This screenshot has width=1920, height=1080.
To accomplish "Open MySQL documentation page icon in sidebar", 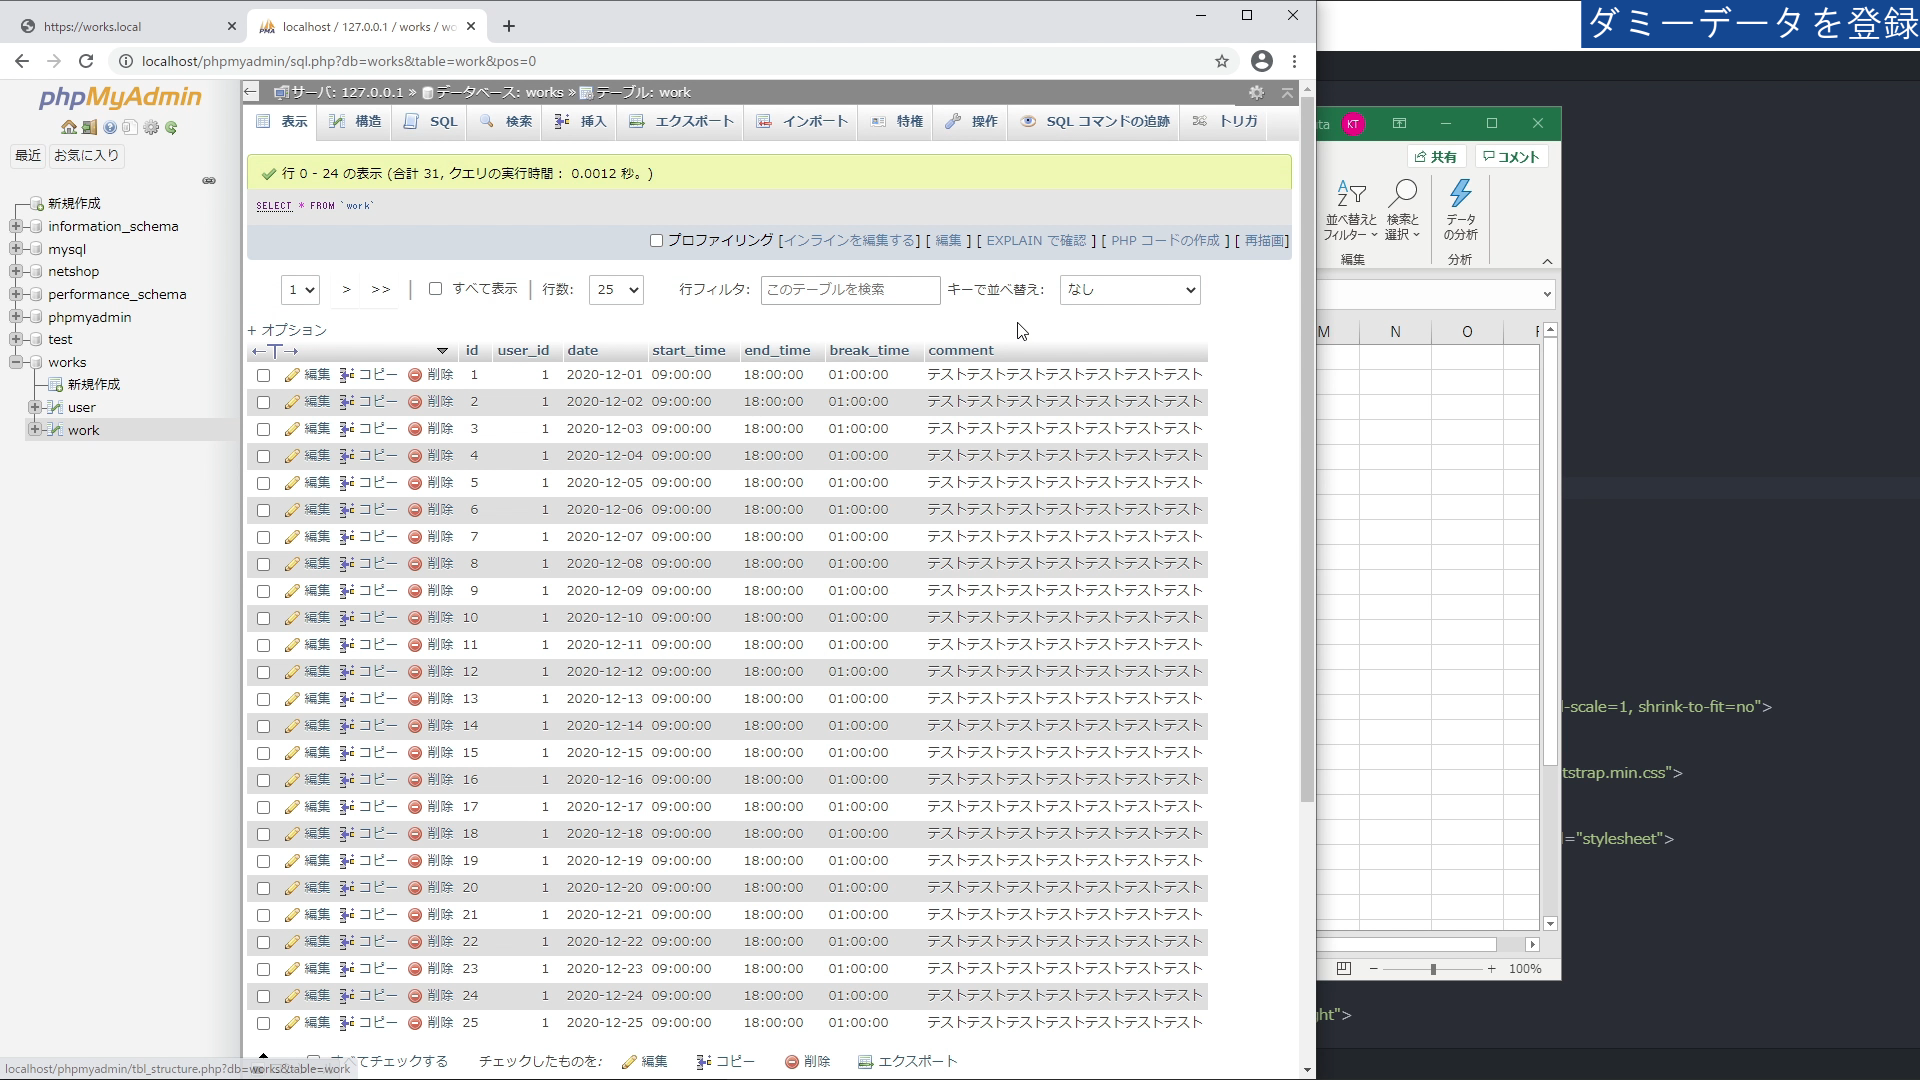I will pyautogui.click(x=130, y=127).
